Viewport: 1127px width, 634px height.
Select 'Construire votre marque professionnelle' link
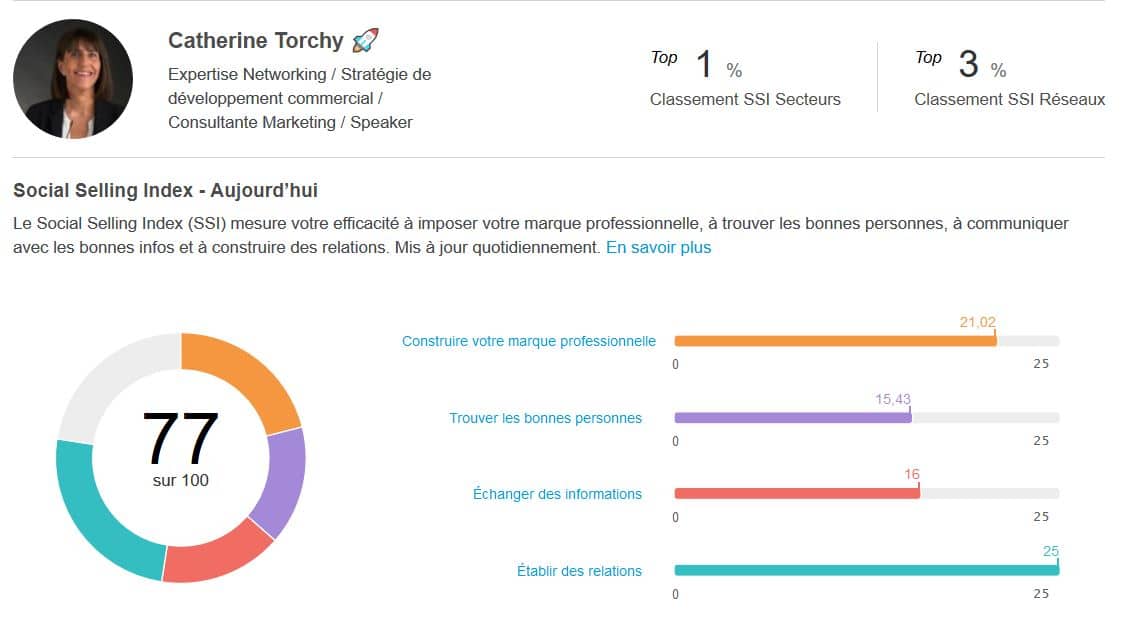(x=528, y=341)
